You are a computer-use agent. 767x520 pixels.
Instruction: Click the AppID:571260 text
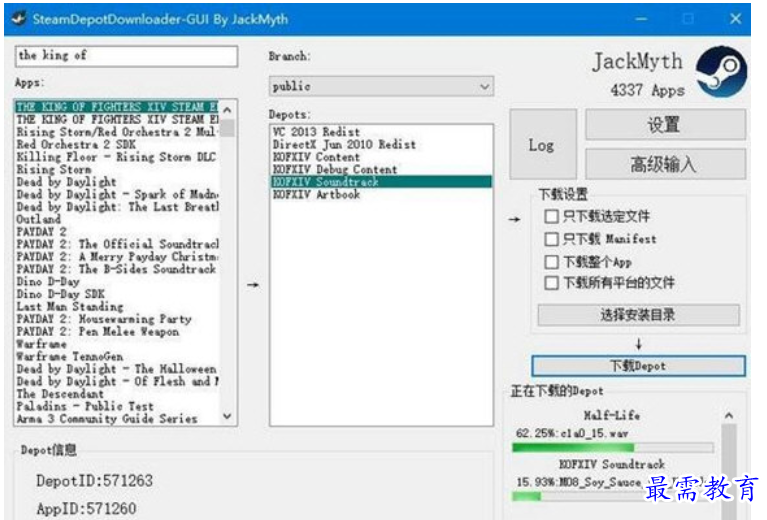pyautogui.click(x=86, y=508)
